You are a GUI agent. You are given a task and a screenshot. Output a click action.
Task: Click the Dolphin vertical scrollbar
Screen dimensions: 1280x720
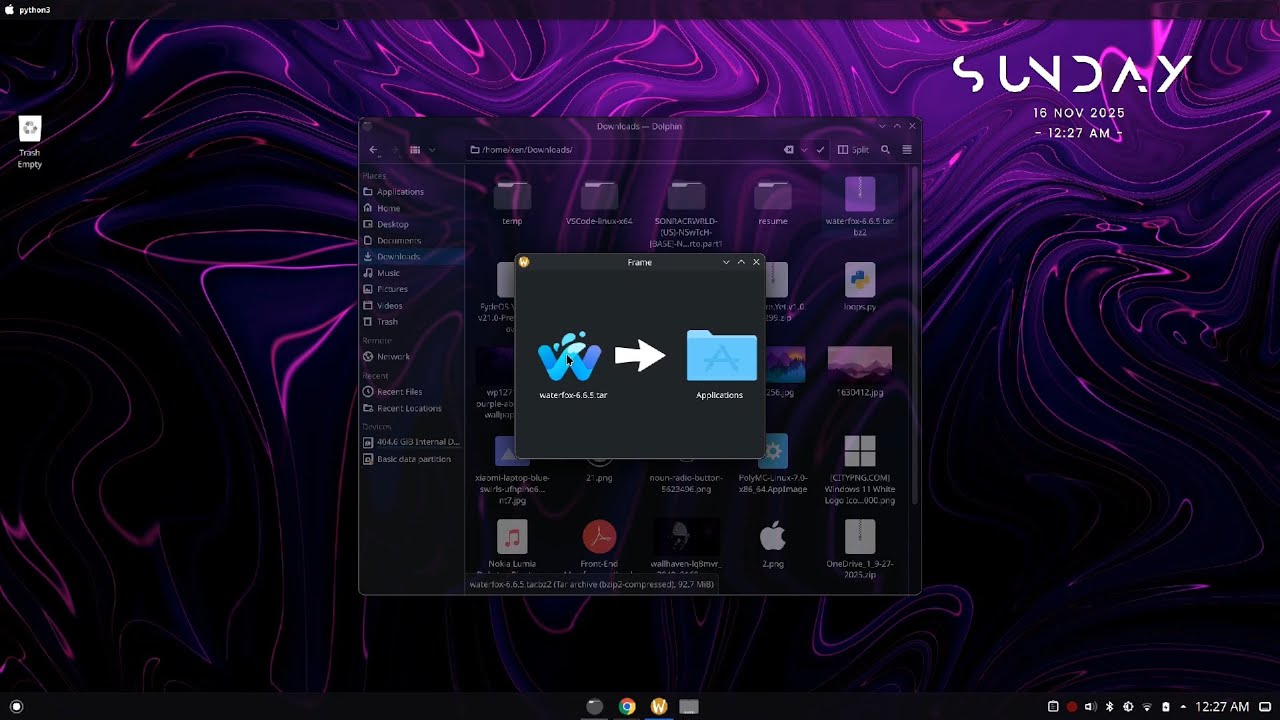click(915, 335)
